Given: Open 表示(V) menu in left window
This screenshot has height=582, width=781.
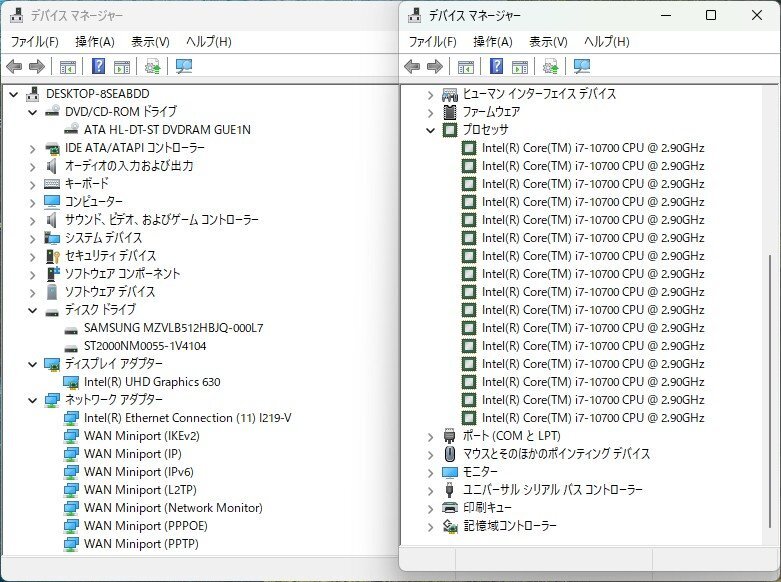Looking at the screenshot, I should pos(150,42).
